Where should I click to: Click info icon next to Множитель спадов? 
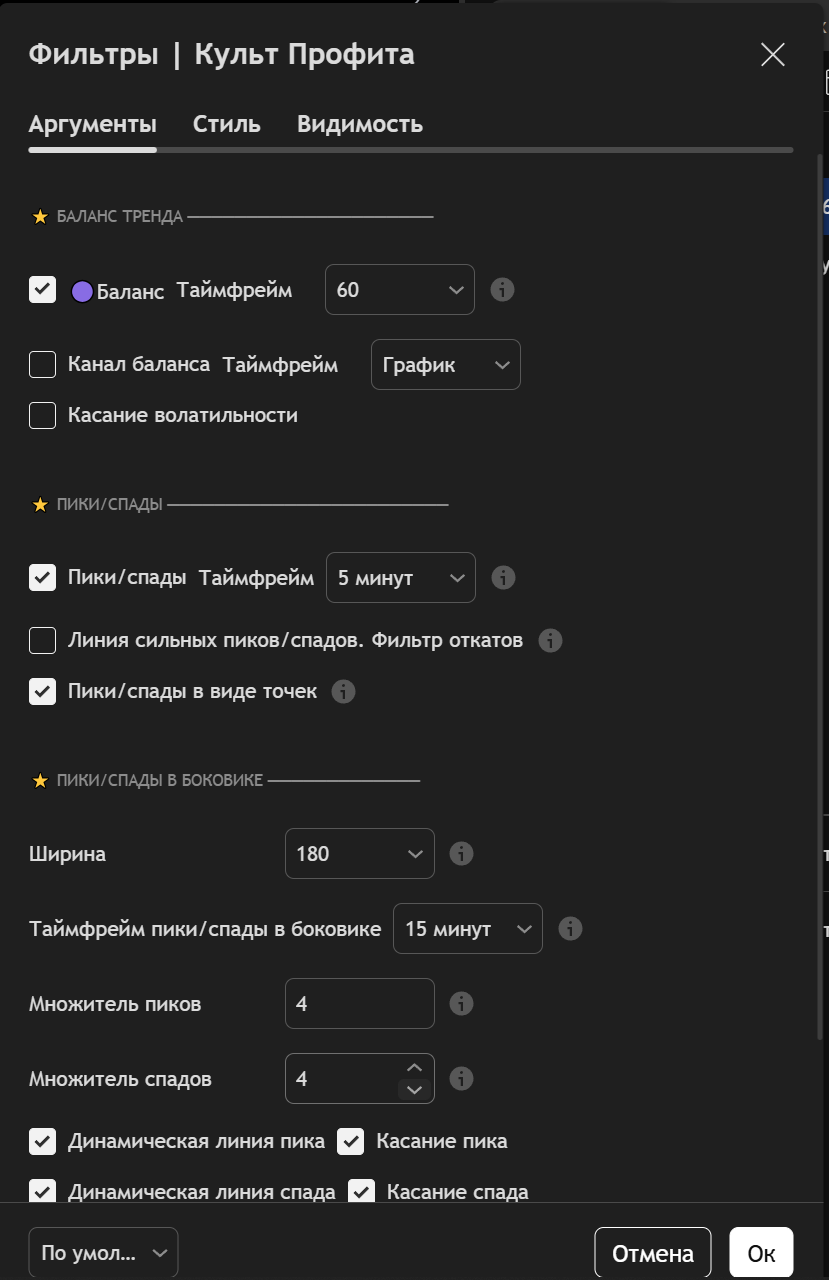pyautogui.click(x=461, y=1079)
